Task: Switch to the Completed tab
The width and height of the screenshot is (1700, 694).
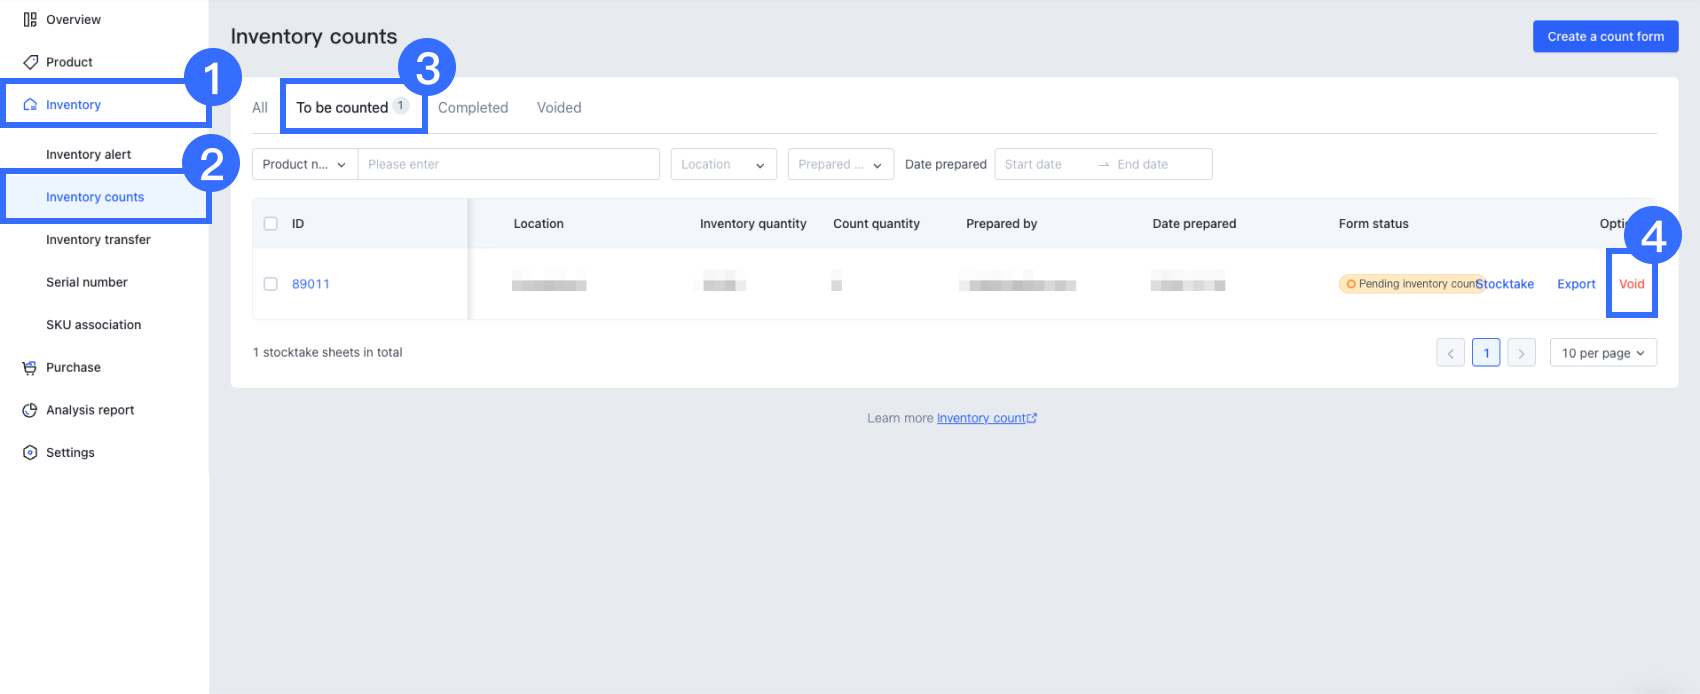Action: coord(473,108)
